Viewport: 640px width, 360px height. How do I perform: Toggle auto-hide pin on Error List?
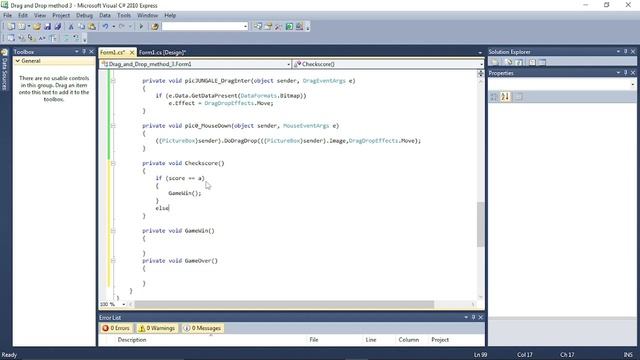[x=473, y=318]
